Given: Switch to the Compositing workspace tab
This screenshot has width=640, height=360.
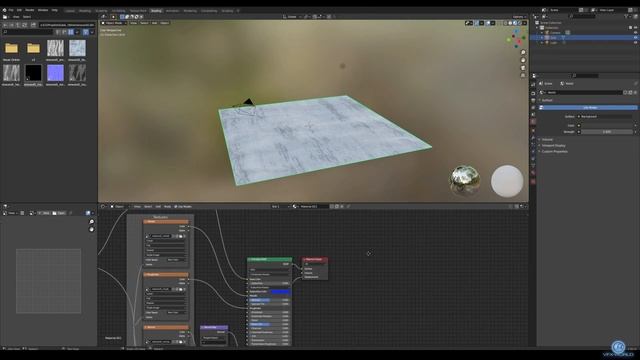Looking at the screenshot, I should click(x=209, y=11).
